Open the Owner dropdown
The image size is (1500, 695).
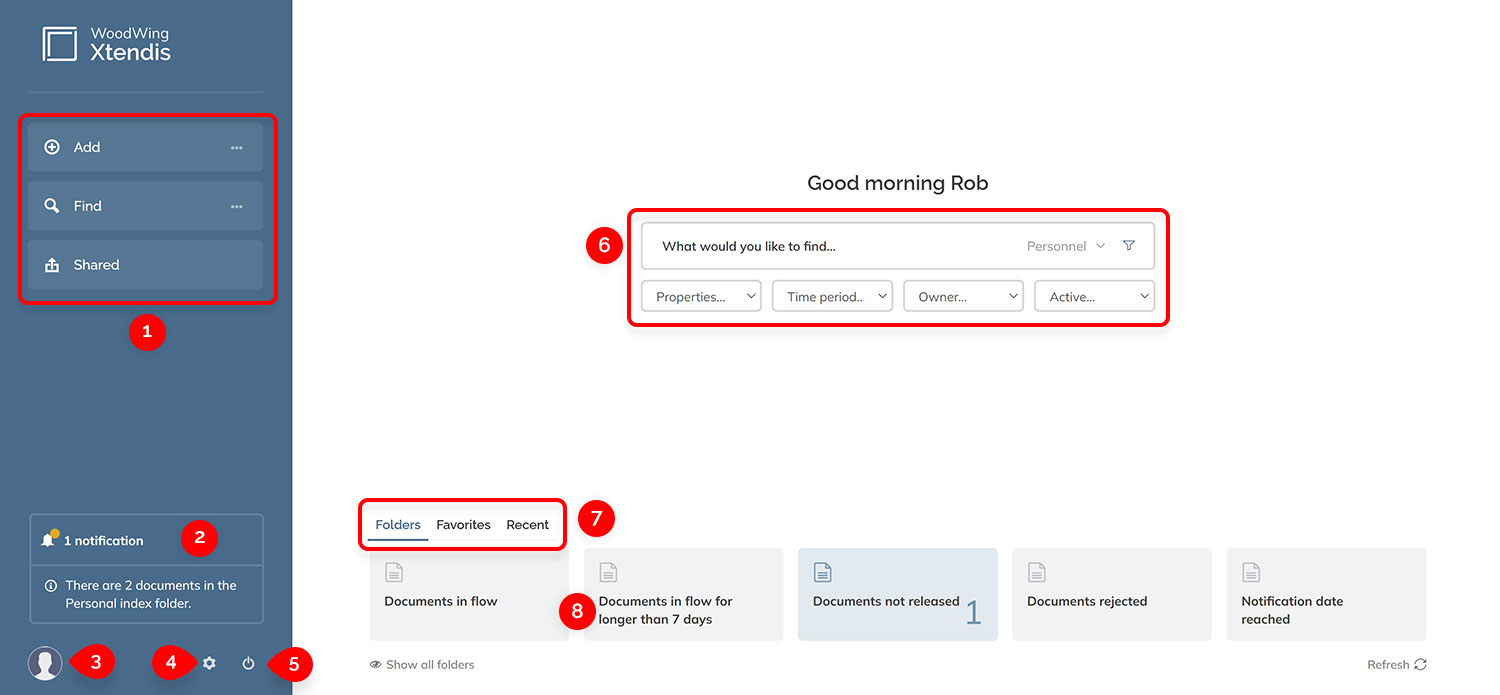point(963,296)
